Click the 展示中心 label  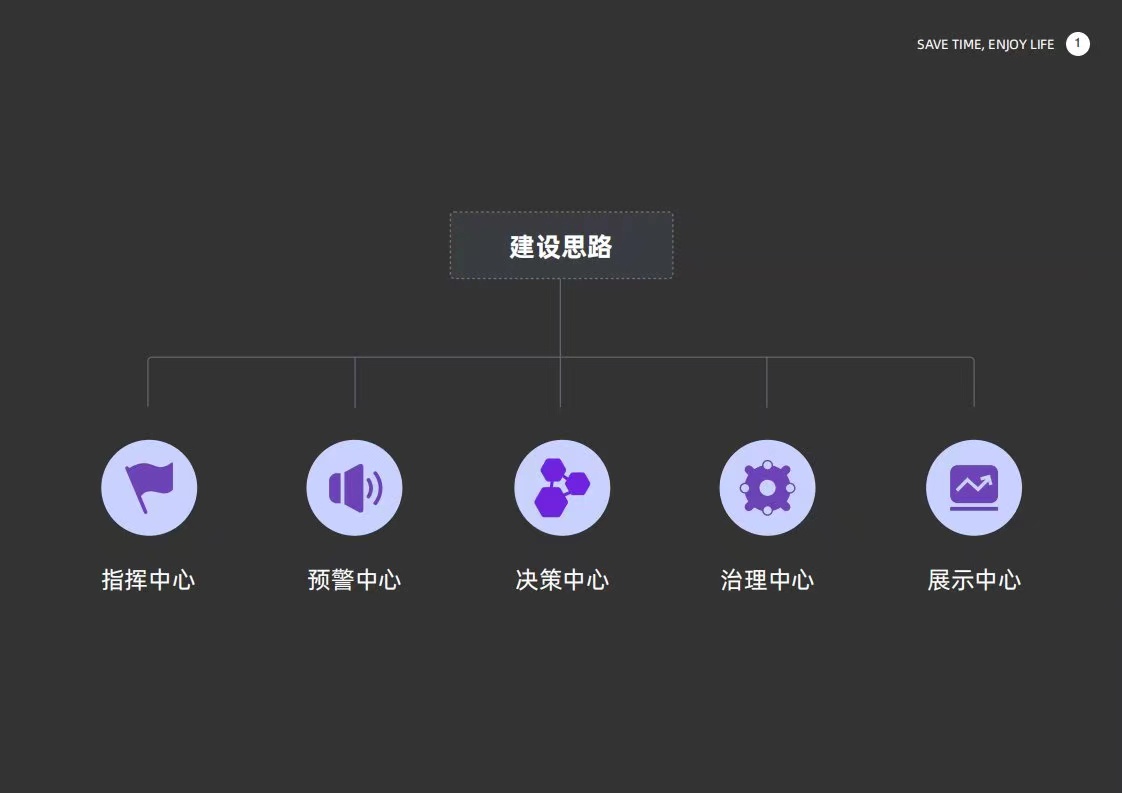pos(974,580)
